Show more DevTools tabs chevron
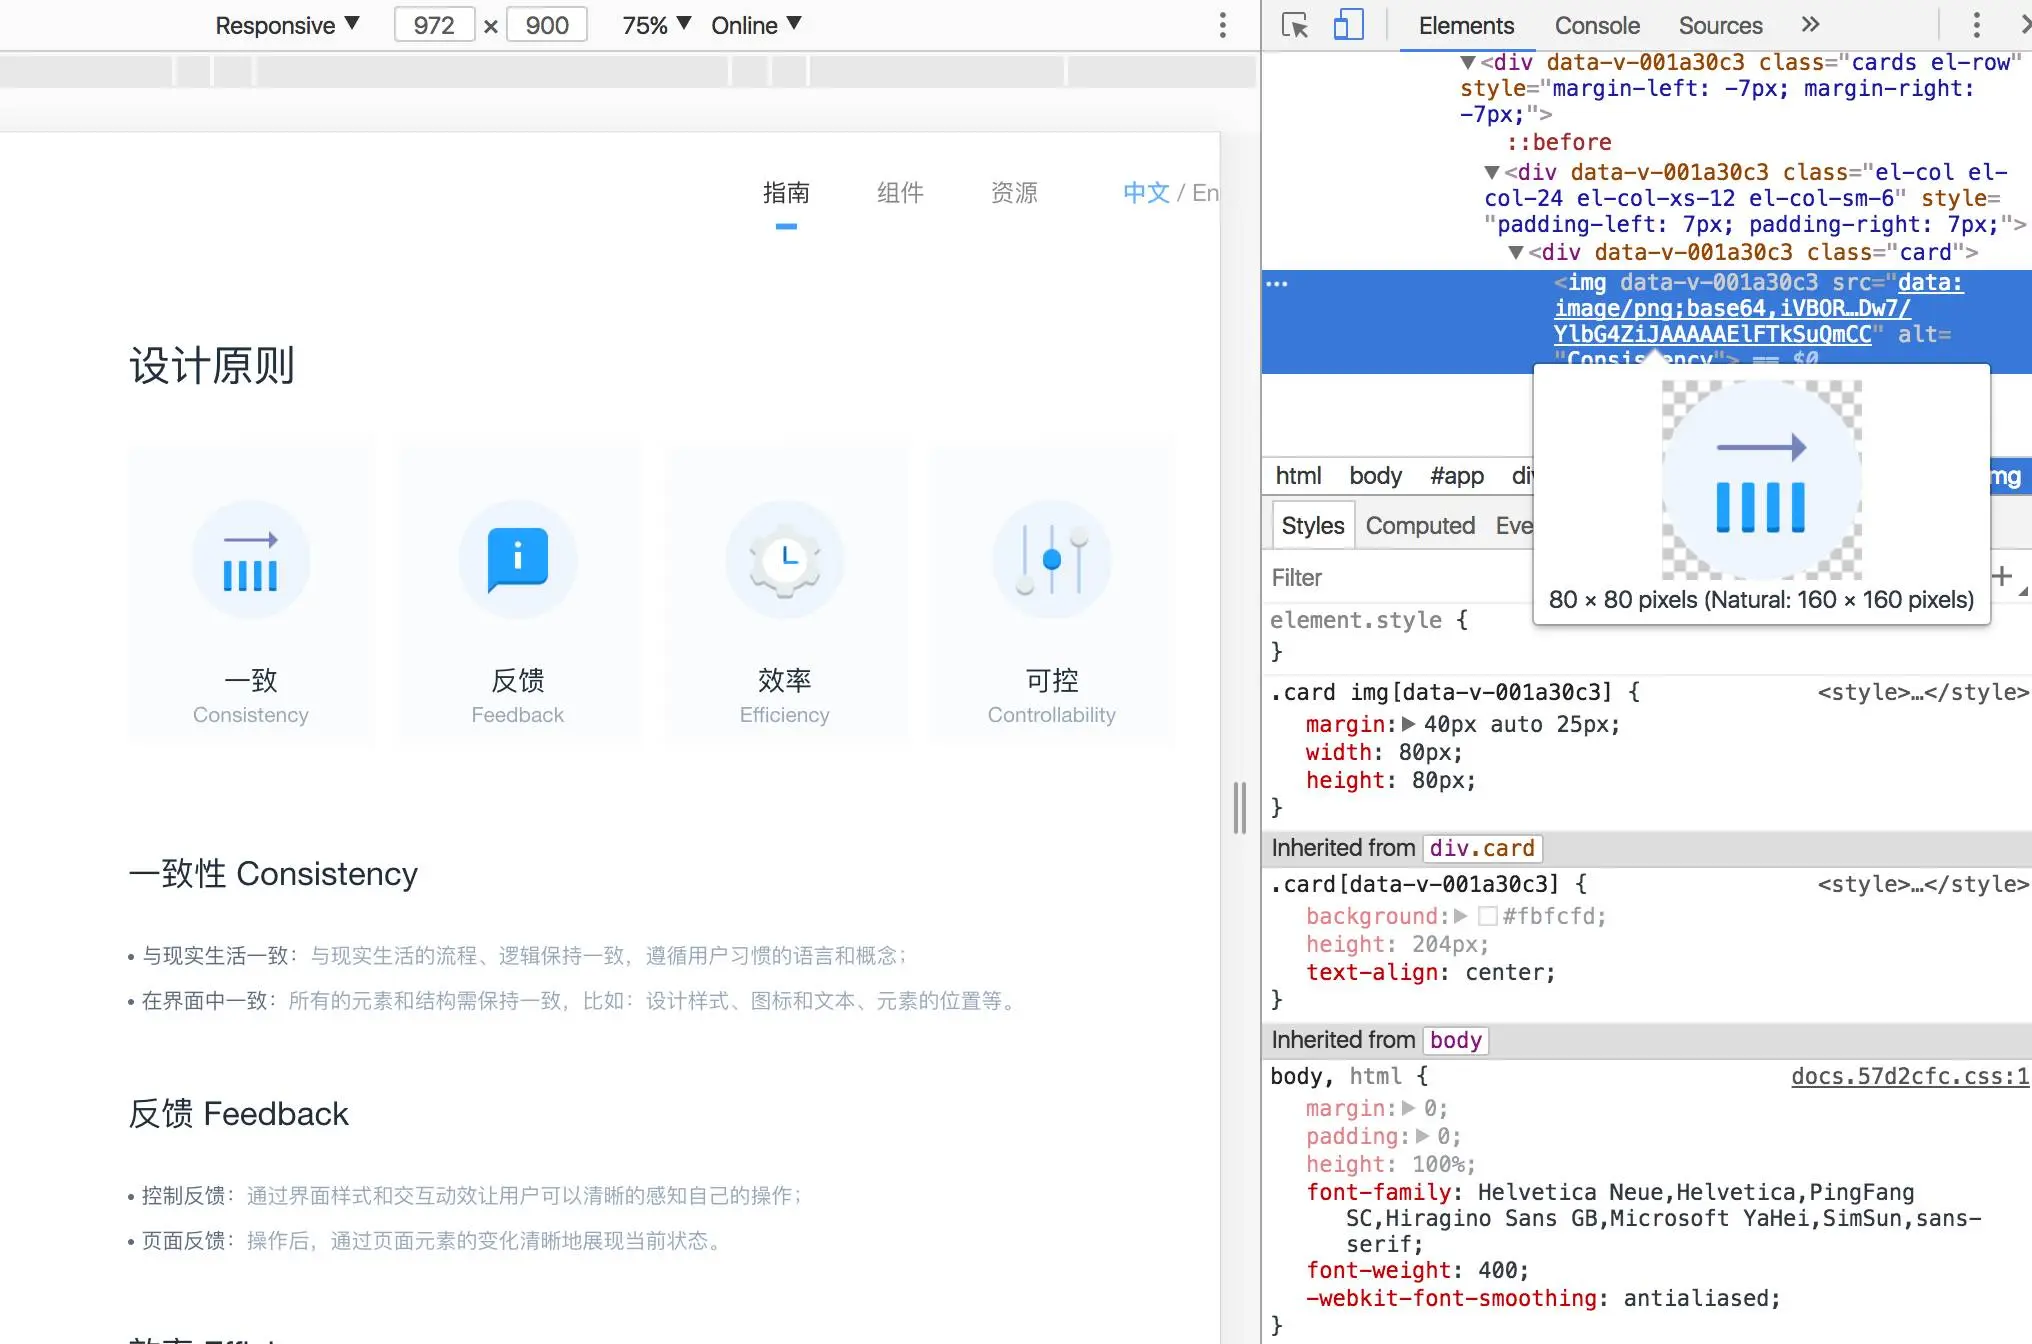This screenshot has height=1344, width=2032. point(1810,25)
